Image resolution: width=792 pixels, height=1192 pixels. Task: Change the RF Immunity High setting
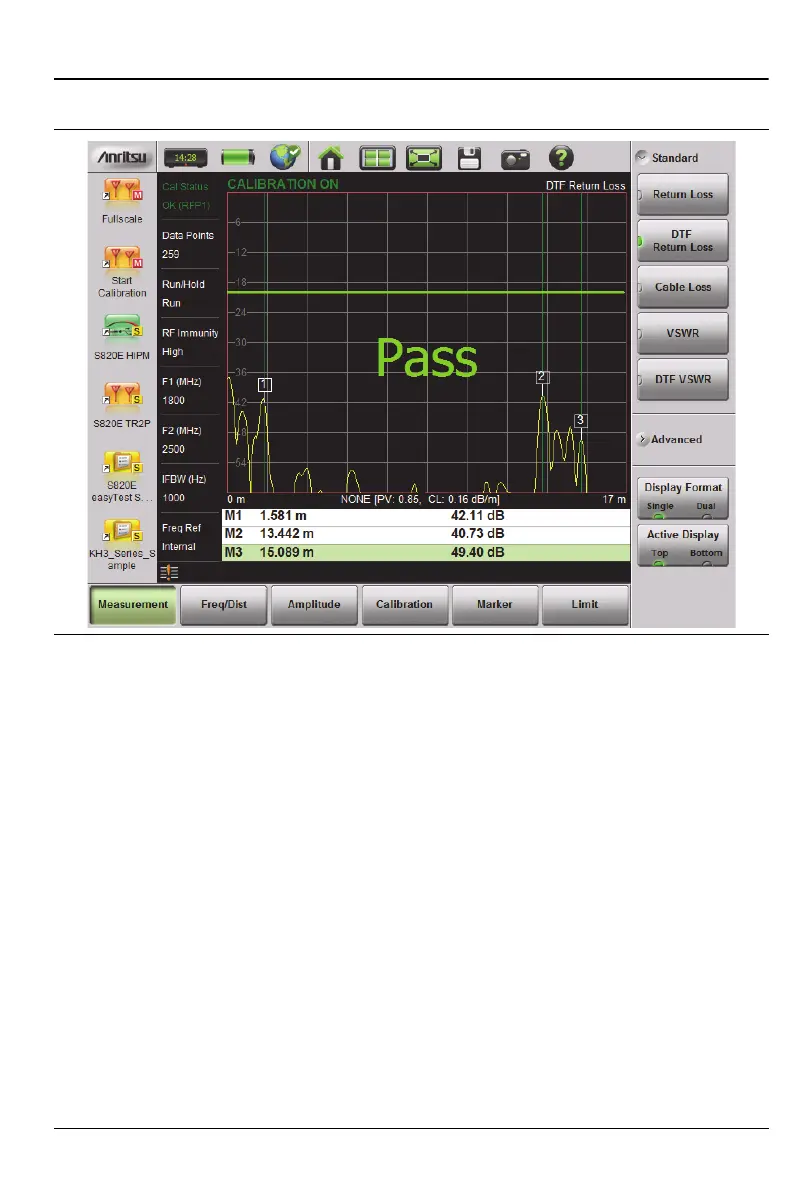189,342
